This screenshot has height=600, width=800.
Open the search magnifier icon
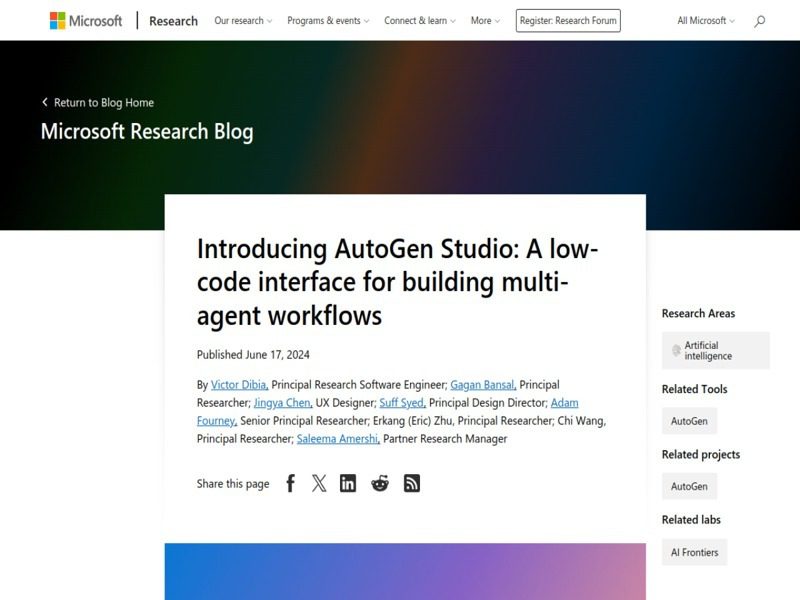pos(759,21)
